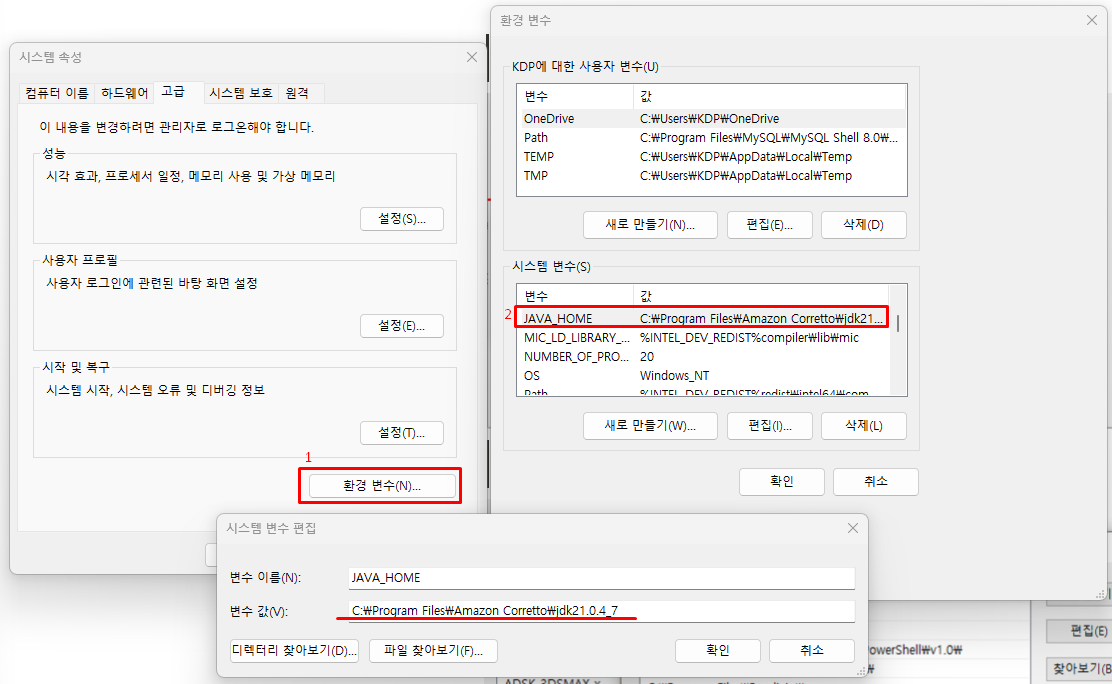
Task: Switch to the 하드웨어 tab
Action: (125, 93)
